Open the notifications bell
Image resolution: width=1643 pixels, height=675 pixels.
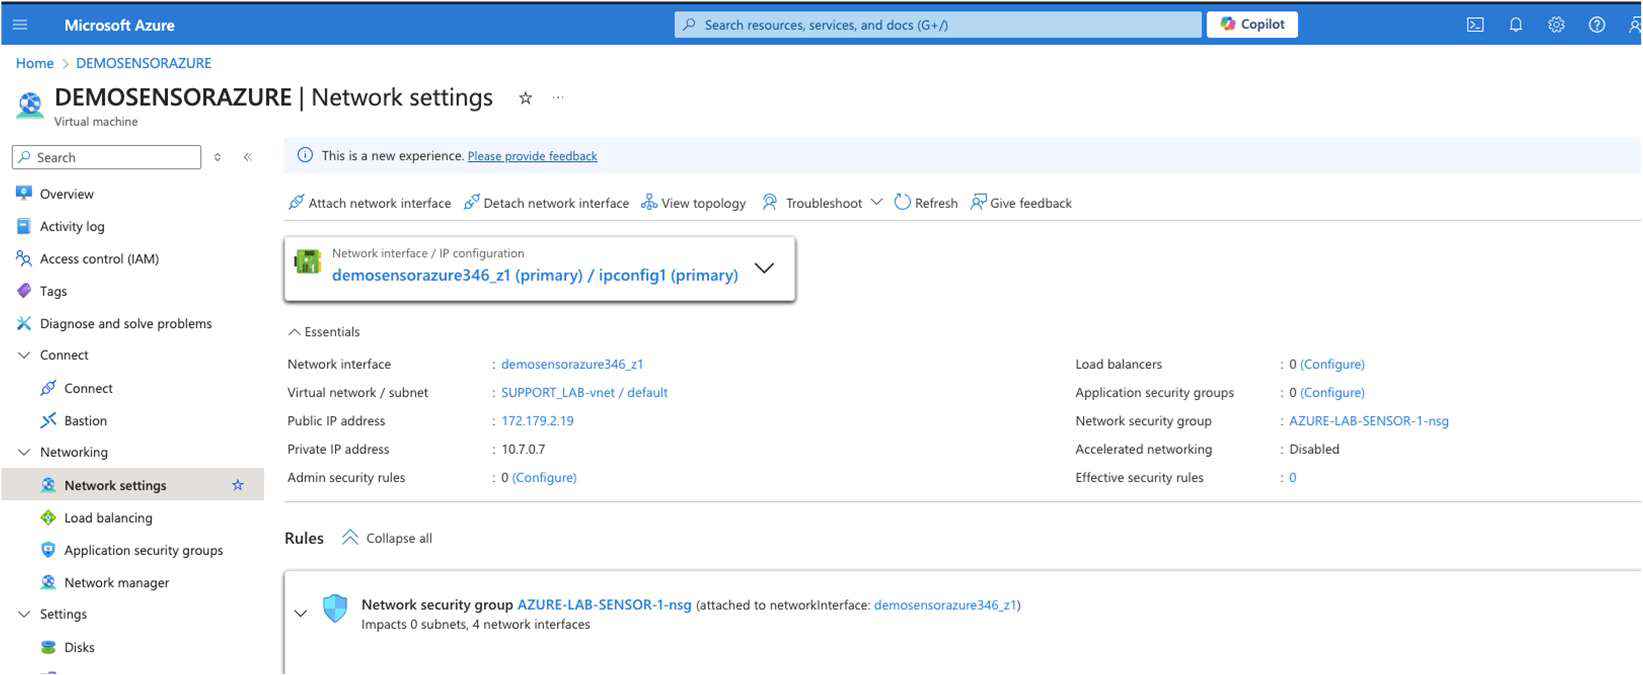click(1516, 25)
